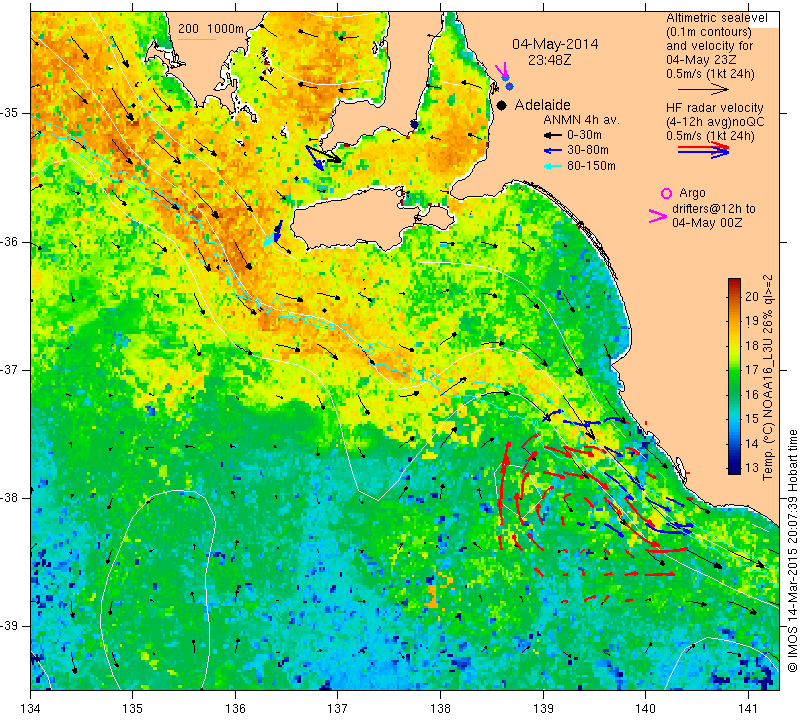The height and width of the screenshot is (720, 800).
Task: Click the ANMN 4h av. legend heading
Action: pos(581,120)
